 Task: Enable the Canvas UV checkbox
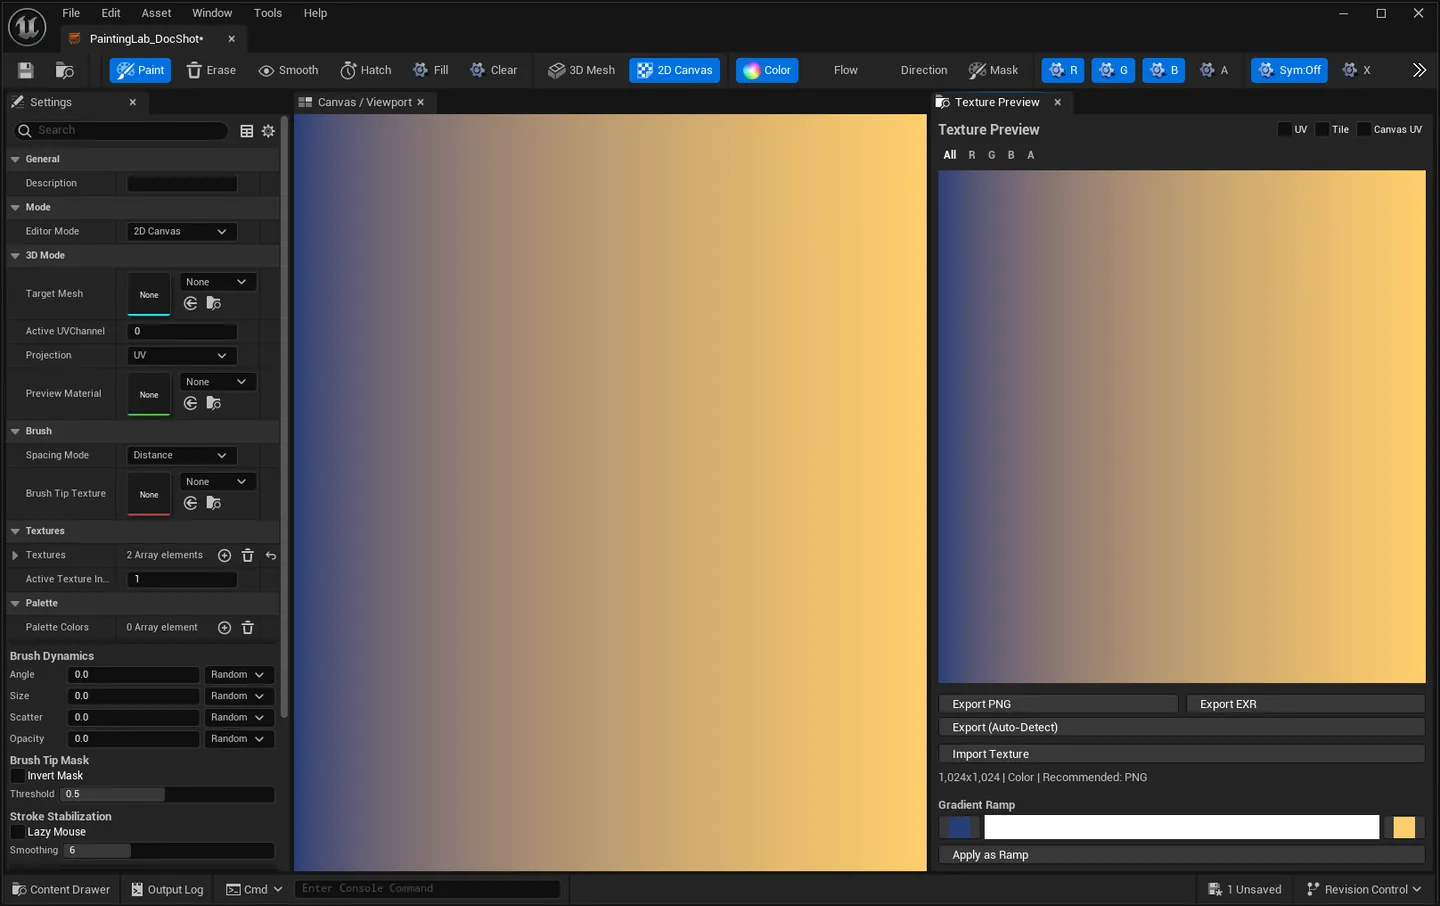tap(1364, 129)
